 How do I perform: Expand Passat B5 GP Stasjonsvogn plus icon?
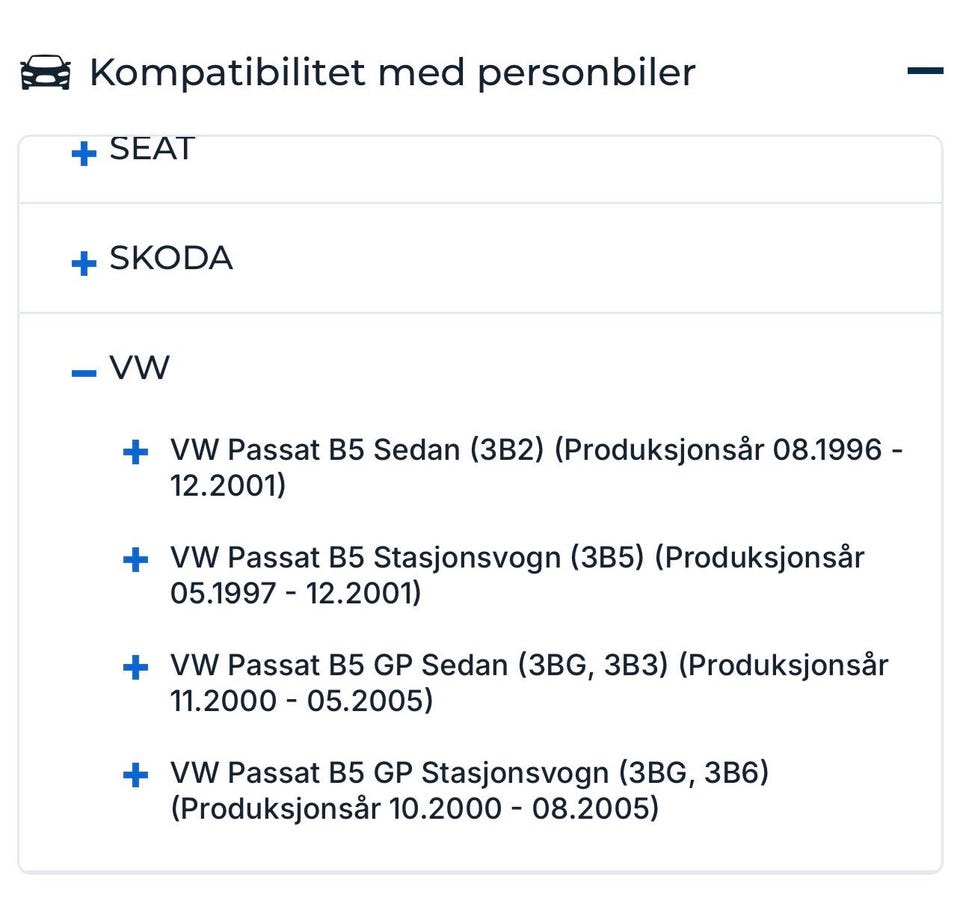tap(135, 775)
